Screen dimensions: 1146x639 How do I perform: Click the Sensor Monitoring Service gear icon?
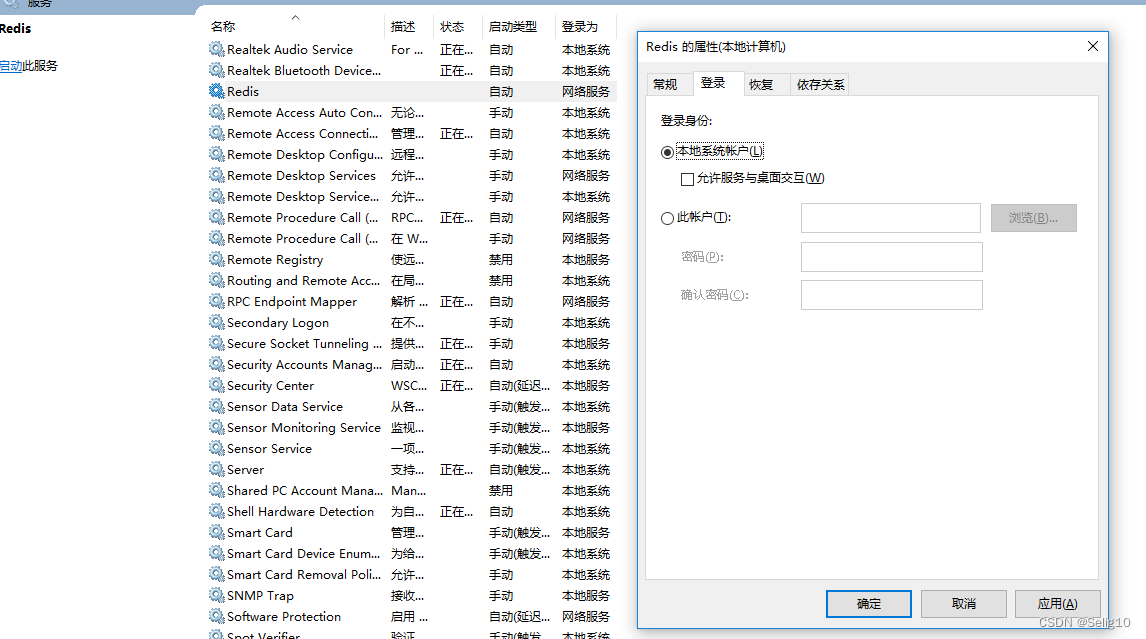tap(216, 427)
